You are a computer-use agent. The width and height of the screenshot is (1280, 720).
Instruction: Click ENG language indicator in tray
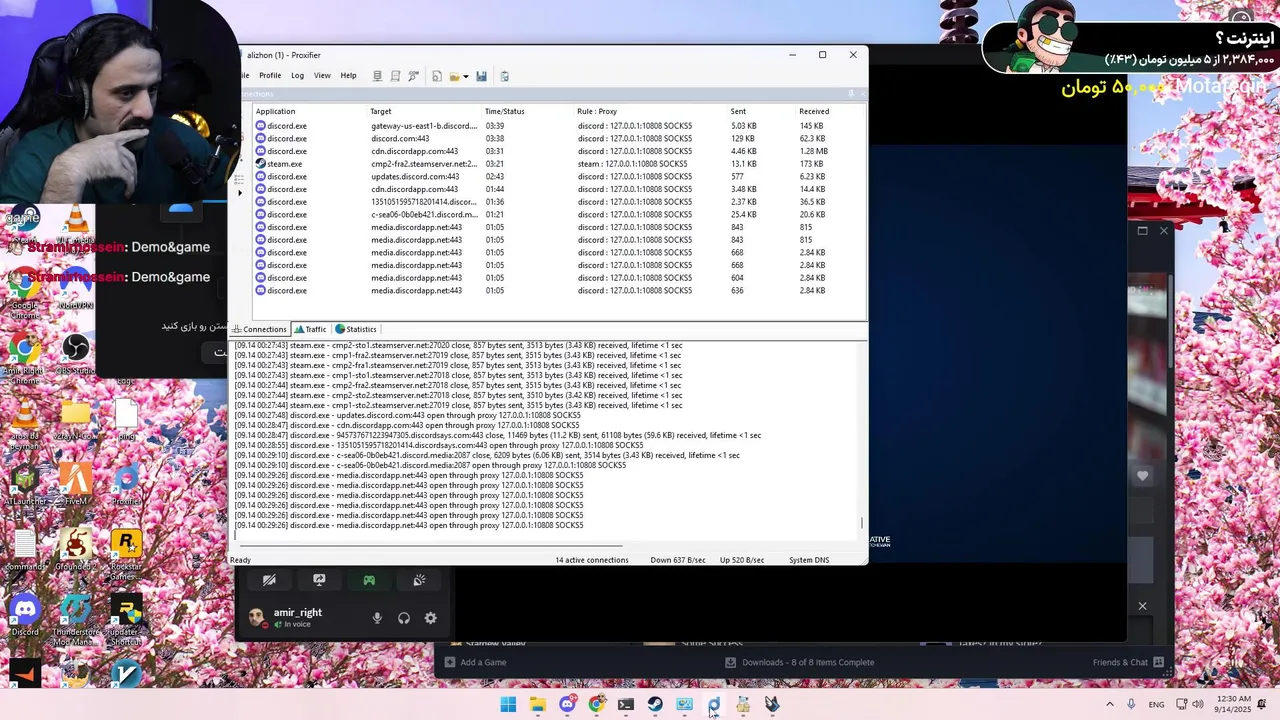(1156, 704)
